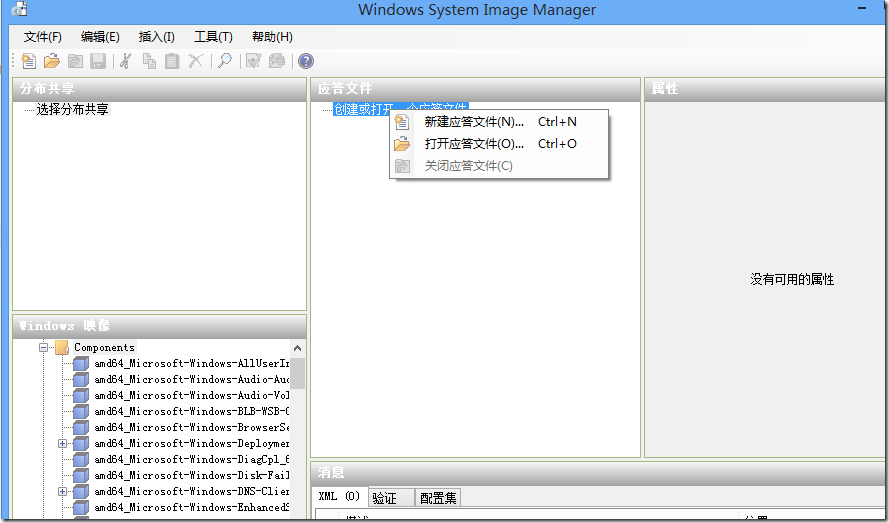Click the cube icon beside amd64_Microsoft-Windows-BLB-WSB
The image size is (889, 523).
point(81,411)
